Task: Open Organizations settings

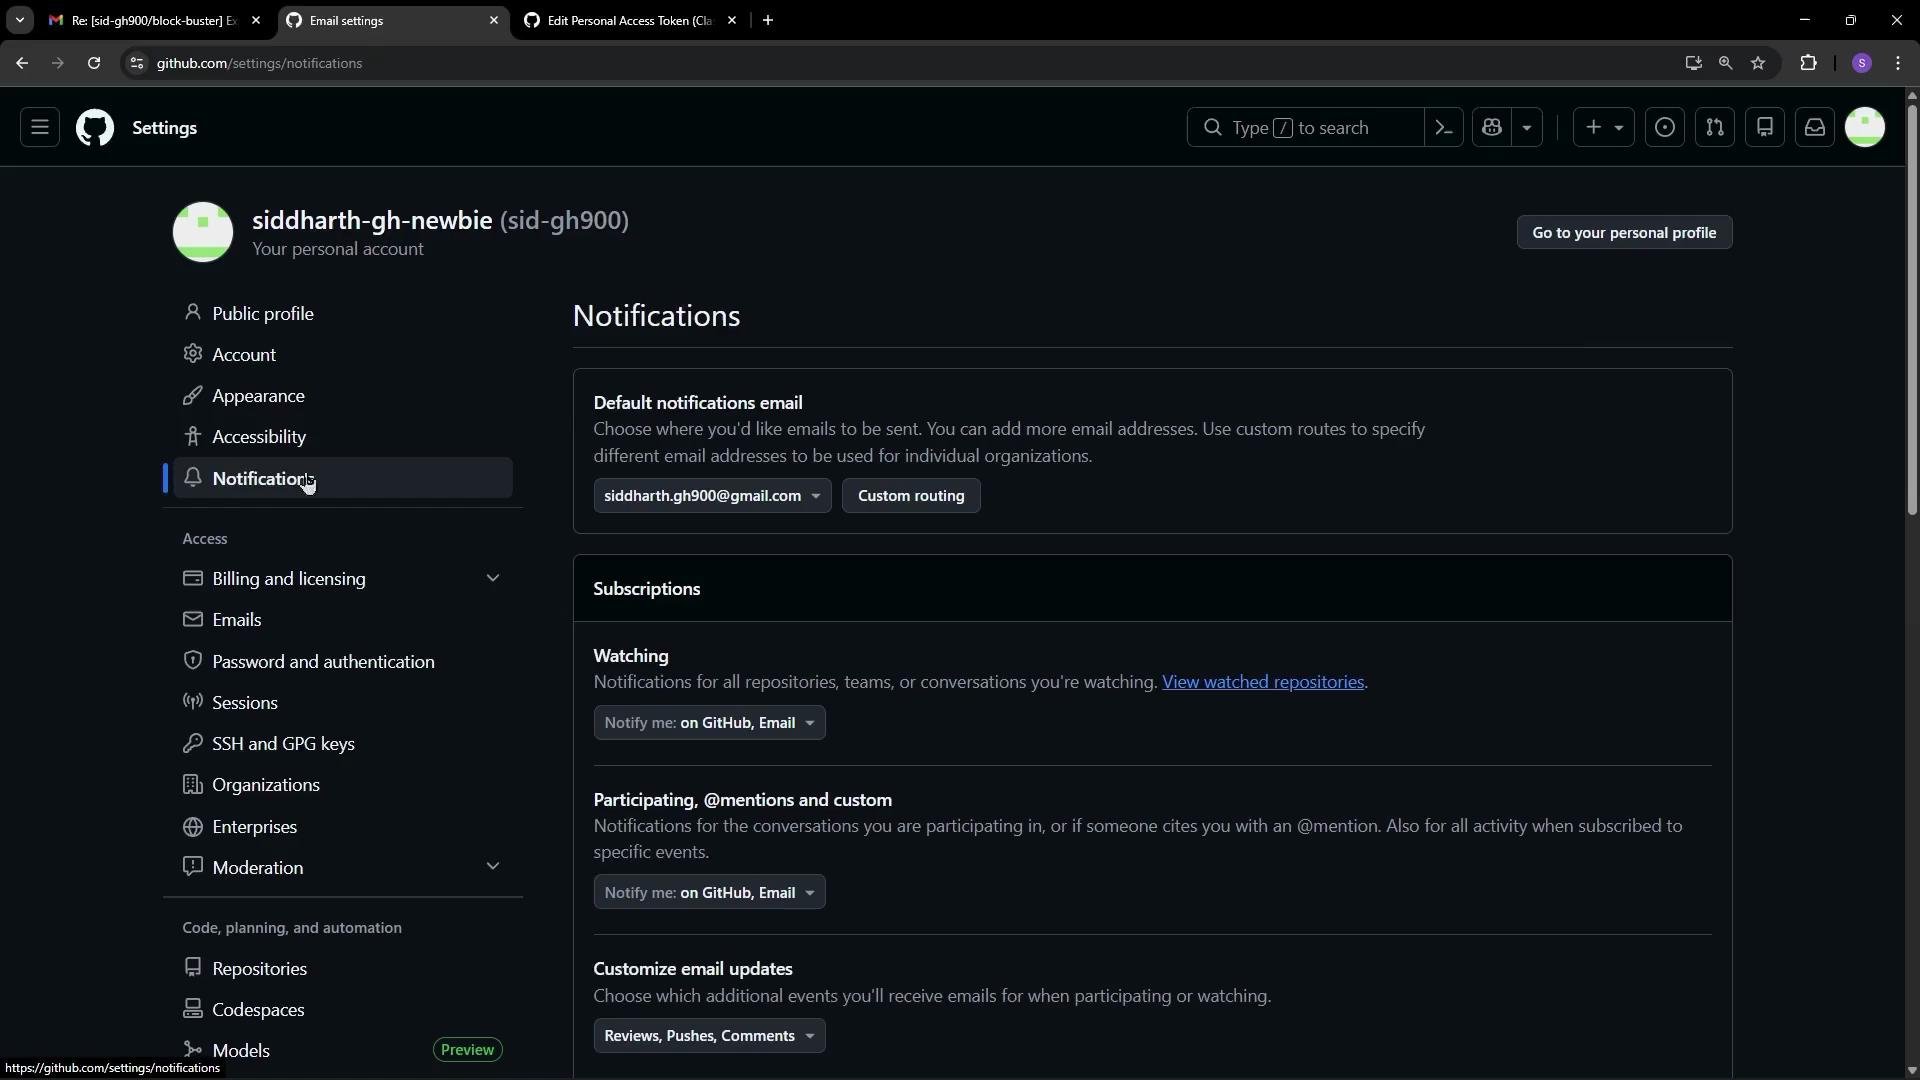Action: [343, 785]
